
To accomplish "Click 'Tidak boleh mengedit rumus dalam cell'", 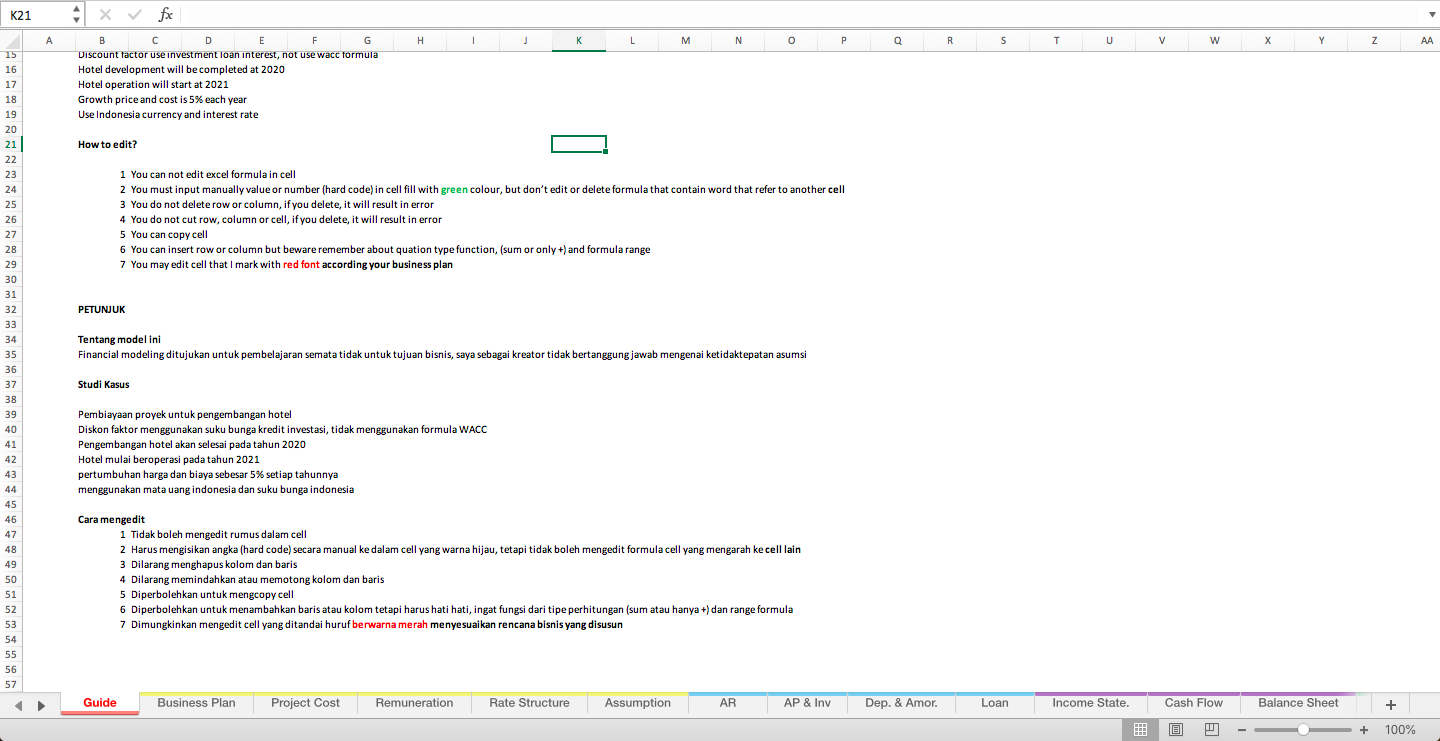I will [x=219, y=534].
